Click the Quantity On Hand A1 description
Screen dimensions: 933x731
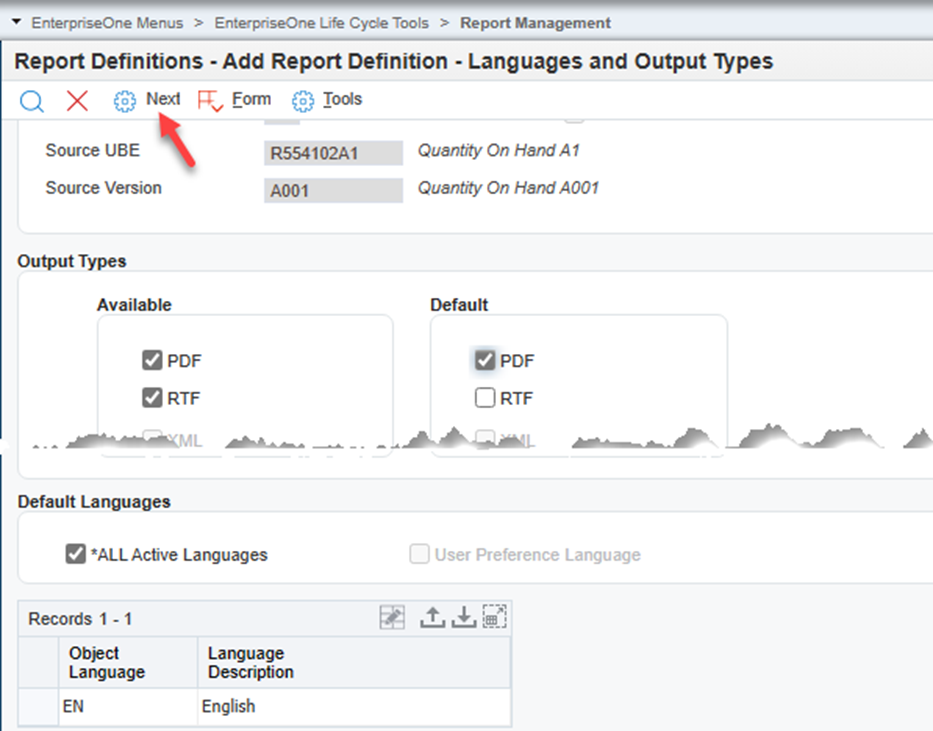coord(499,150)
